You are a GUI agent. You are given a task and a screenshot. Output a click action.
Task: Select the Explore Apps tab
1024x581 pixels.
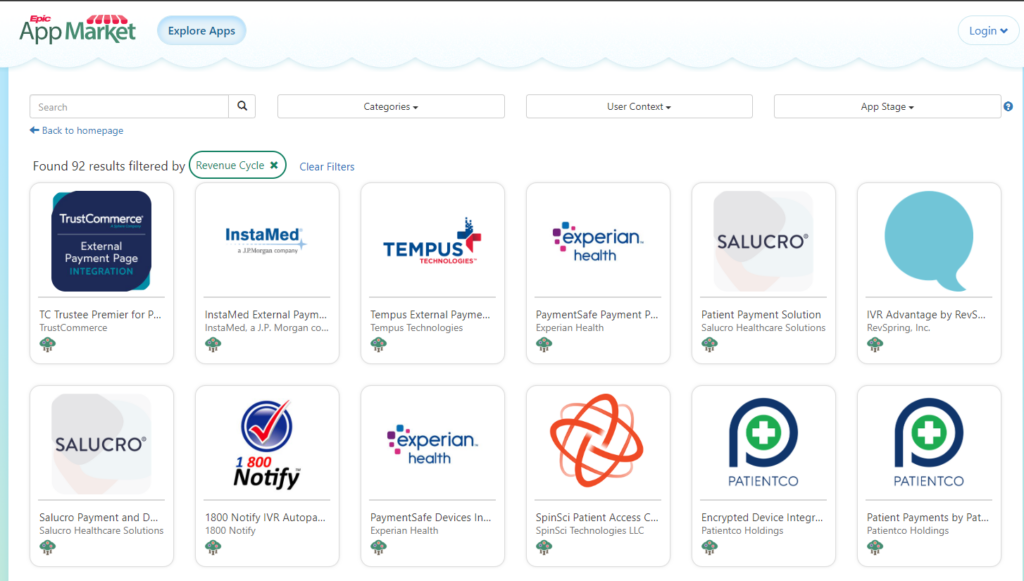[201, 31]
